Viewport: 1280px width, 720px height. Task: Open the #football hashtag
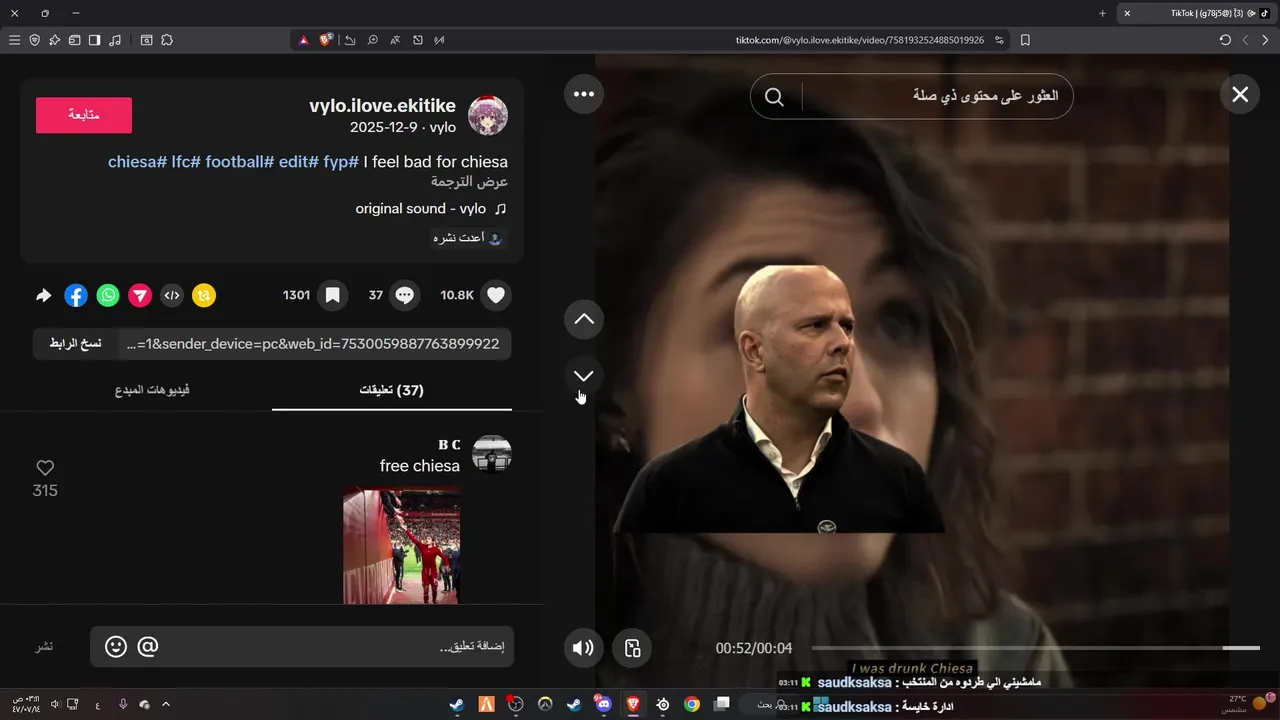tap(240, 162)
